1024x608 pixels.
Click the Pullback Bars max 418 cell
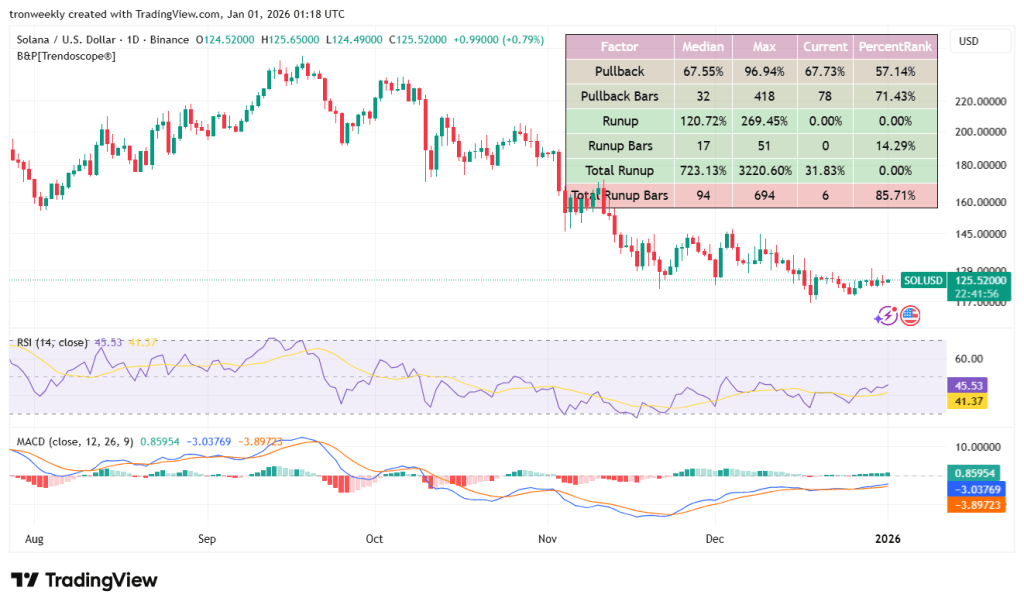tap(764, 96)
